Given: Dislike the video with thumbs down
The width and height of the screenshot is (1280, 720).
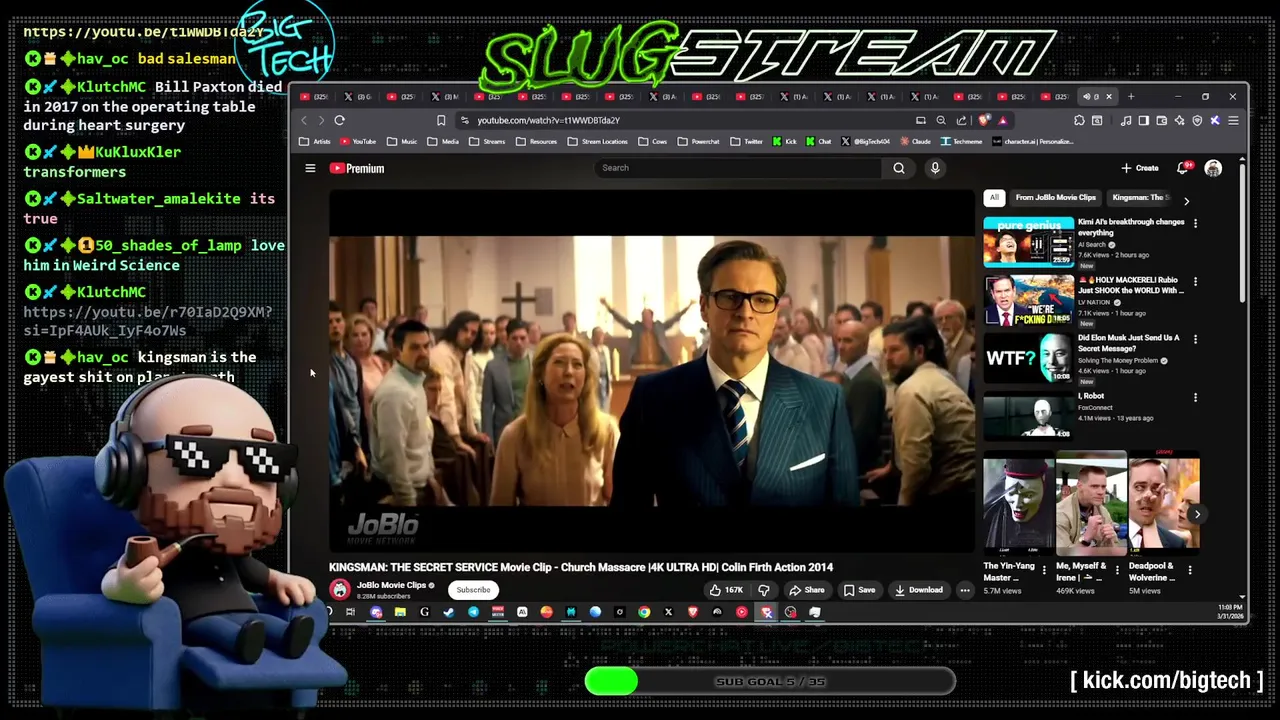Looking at the screenshot, I should [764, 590].
